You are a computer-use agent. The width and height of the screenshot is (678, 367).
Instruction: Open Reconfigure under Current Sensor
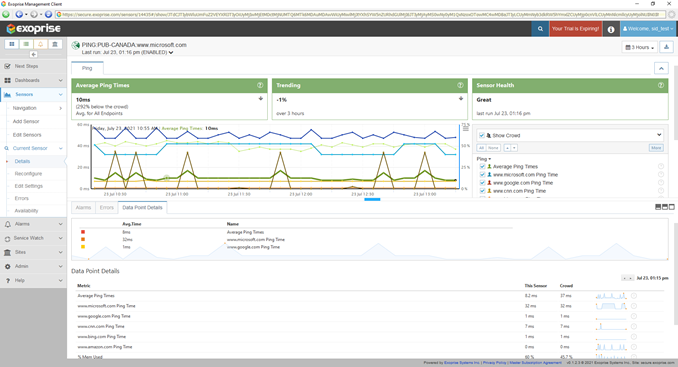point(28,174)
